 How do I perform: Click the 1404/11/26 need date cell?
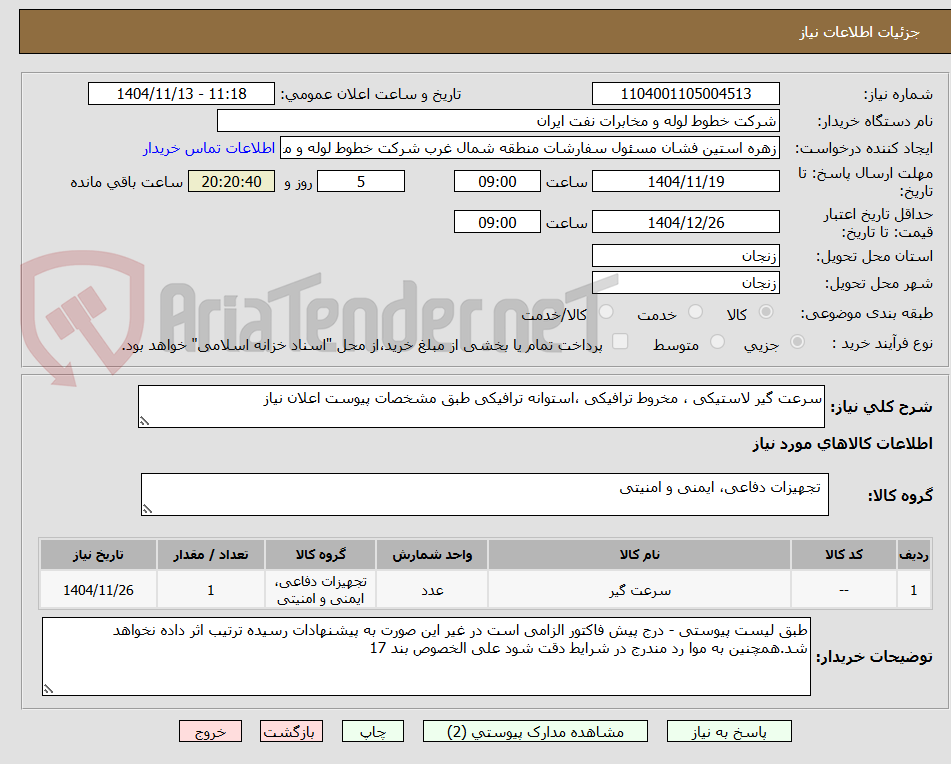click(98, 590)
